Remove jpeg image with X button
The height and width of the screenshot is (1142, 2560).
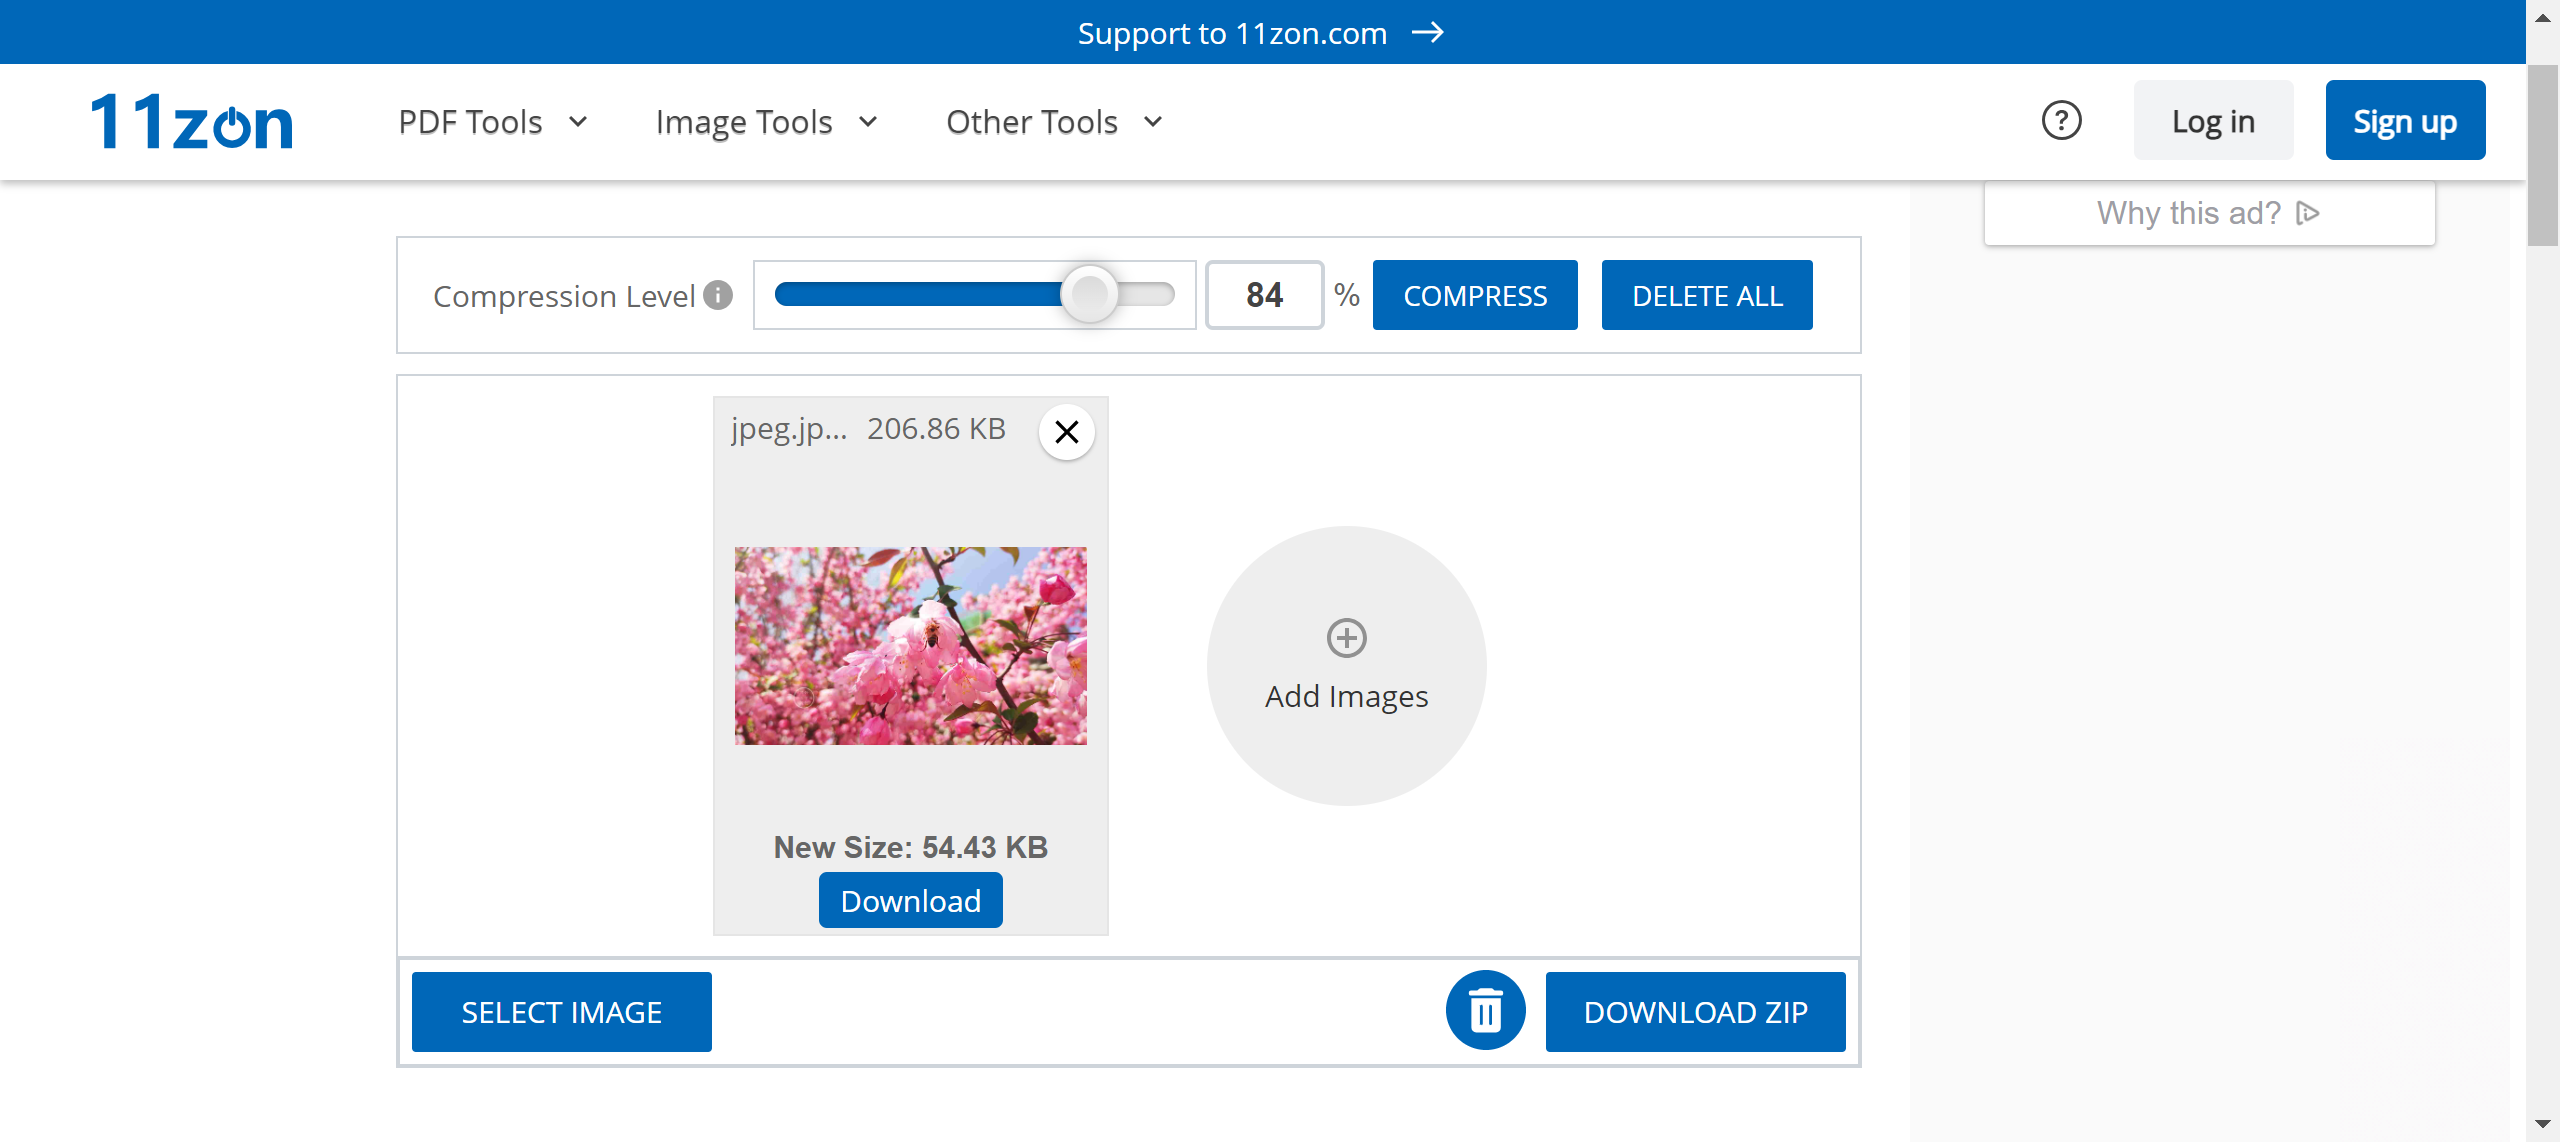[x=1066, y=432]
